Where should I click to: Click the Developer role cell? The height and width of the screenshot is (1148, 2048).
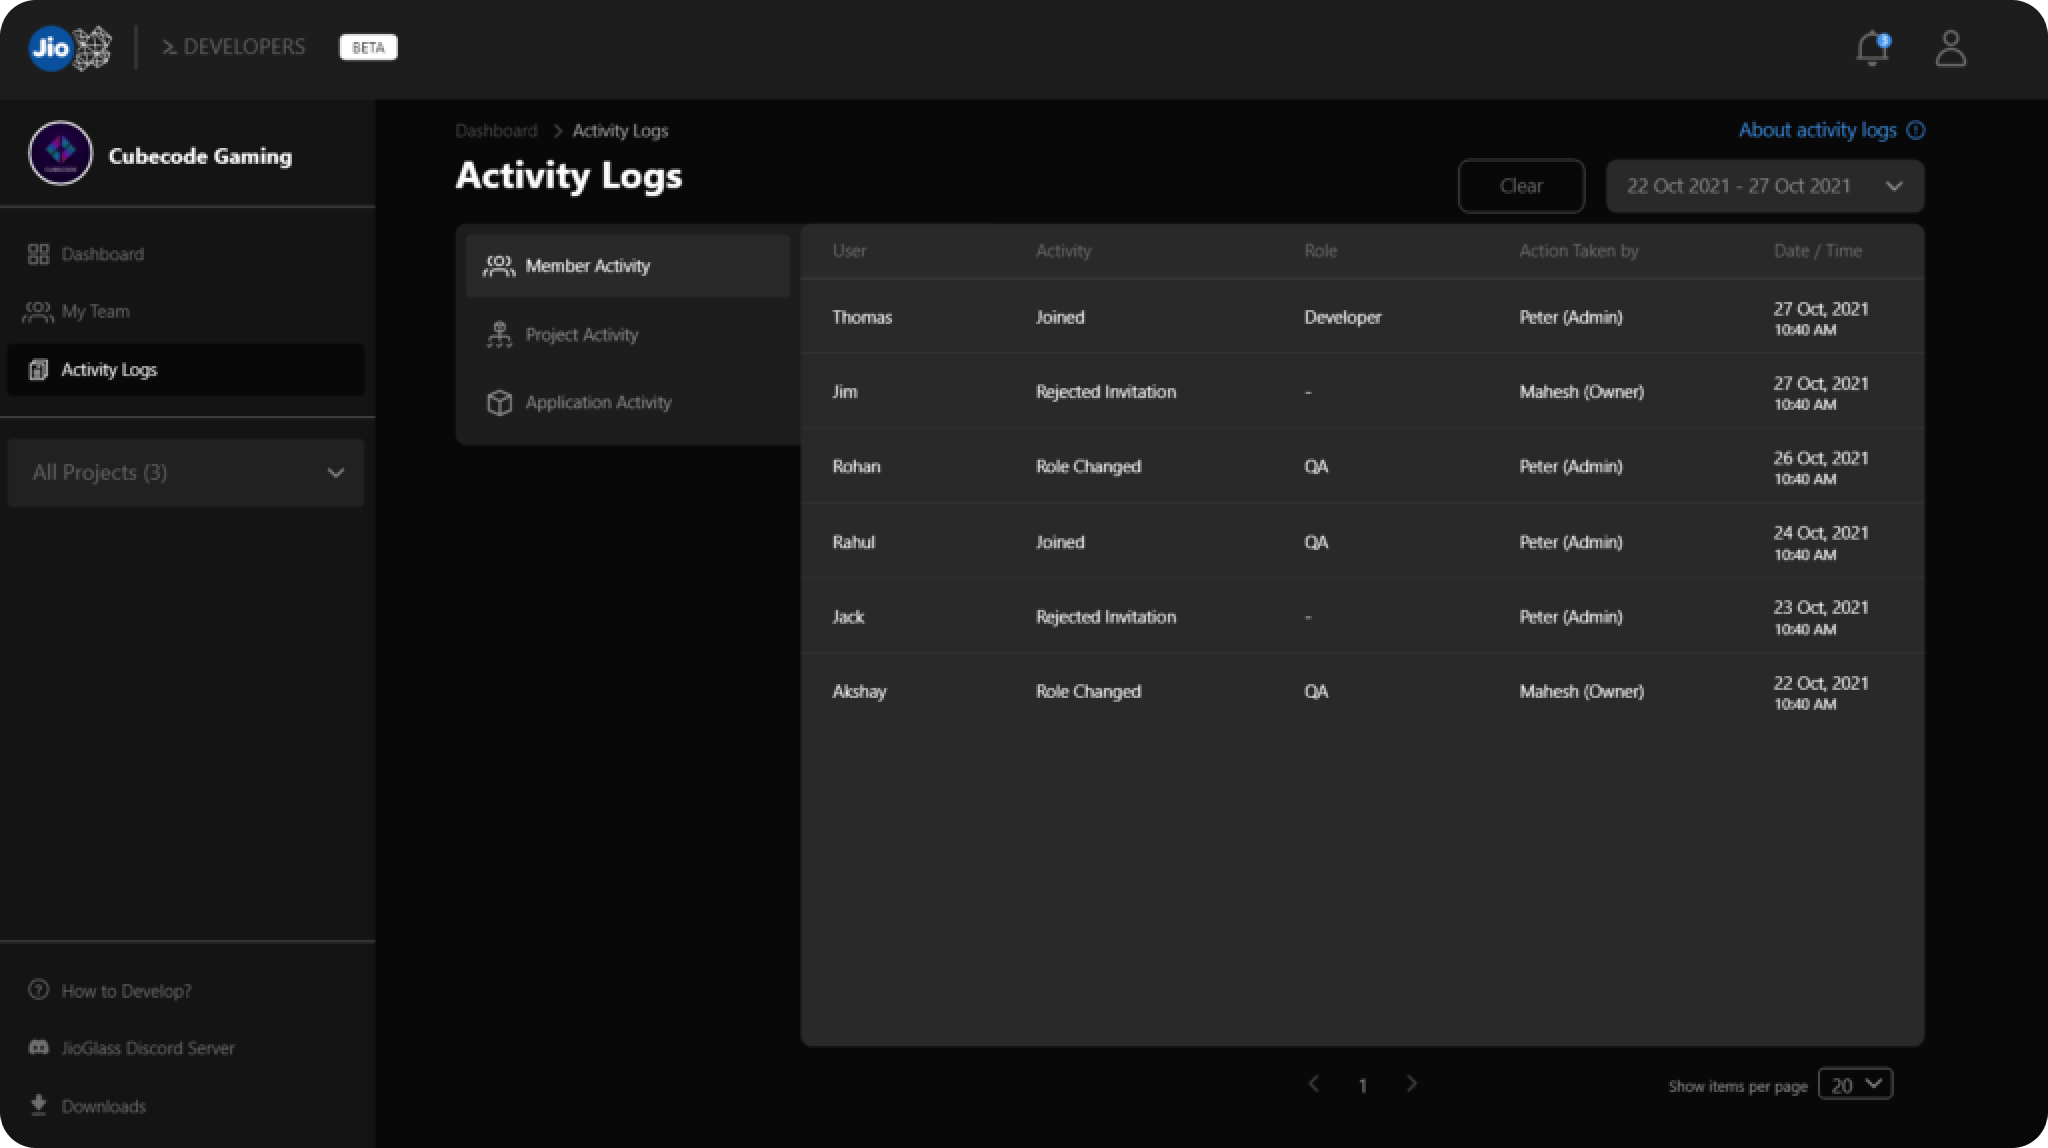(x=1342, y=317)
